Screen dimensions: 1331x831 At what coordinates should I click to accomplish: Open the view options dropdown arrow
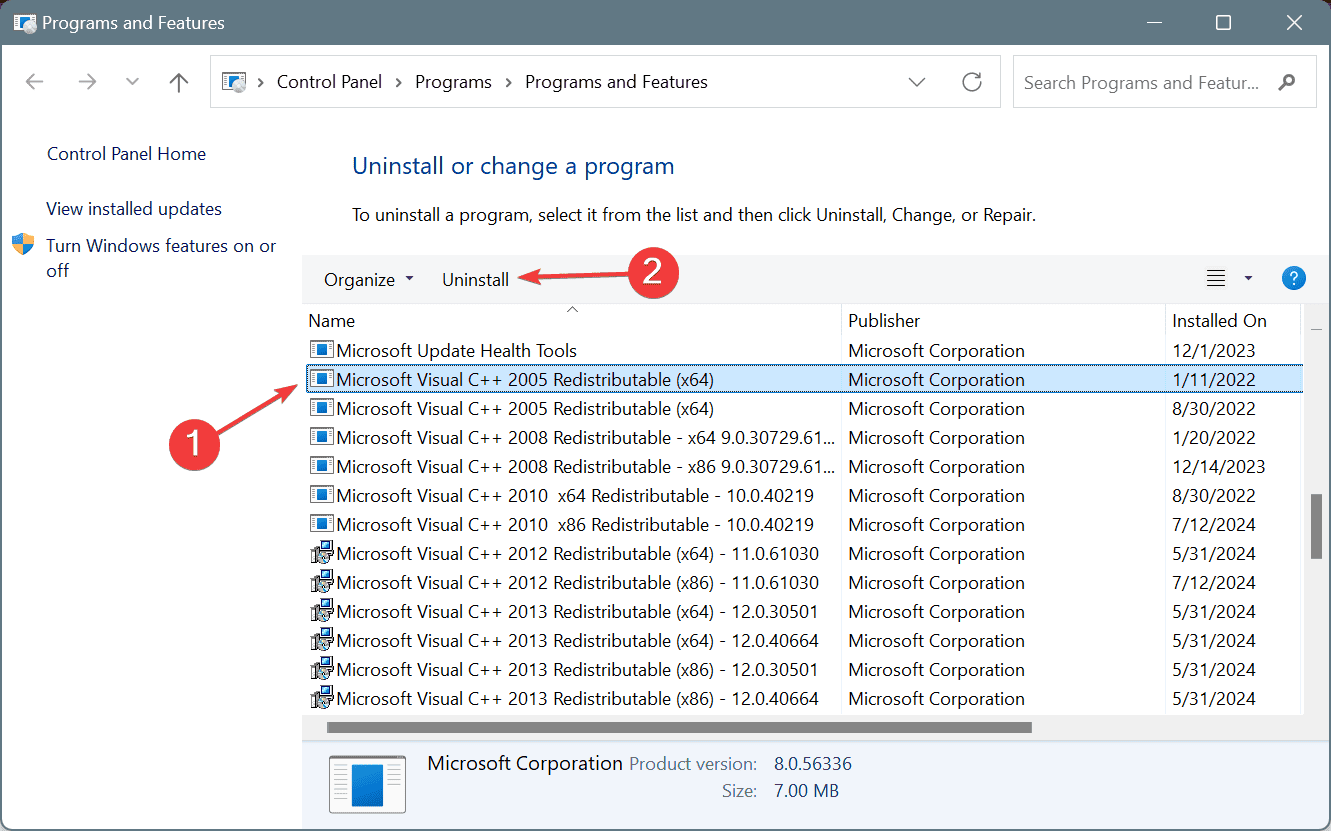coord(1248,279)
